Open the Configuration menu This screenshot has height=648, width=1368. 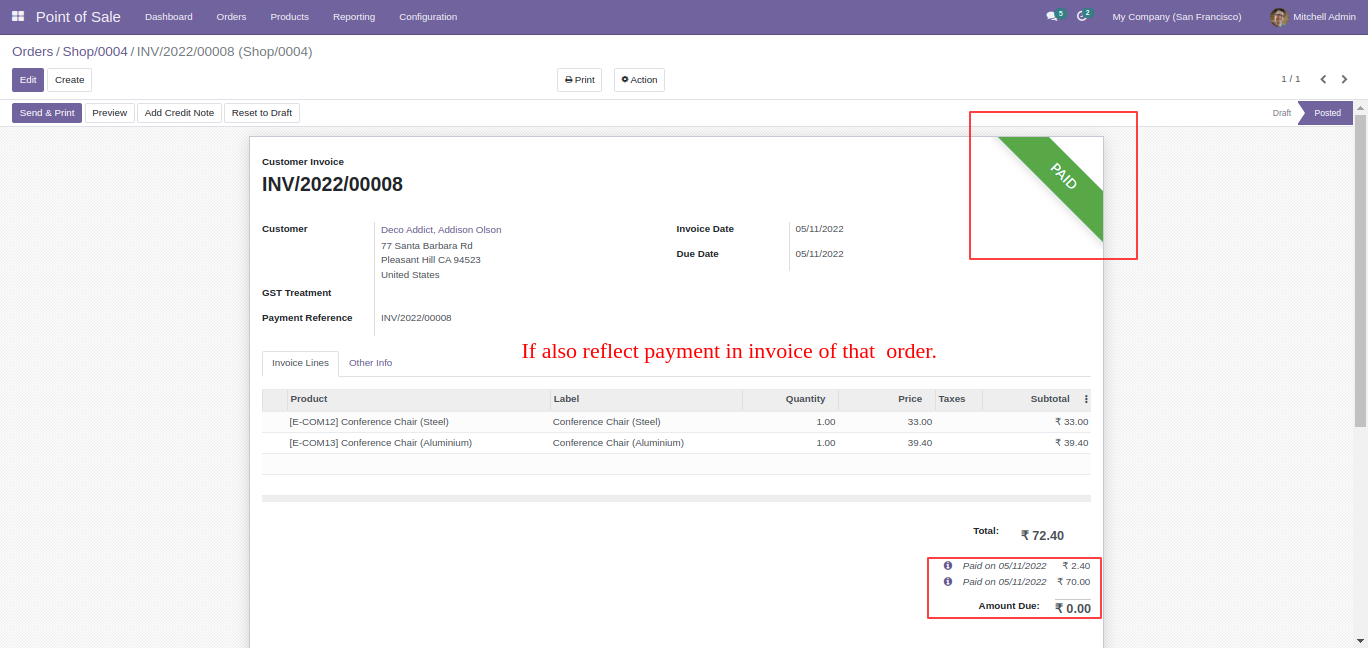coord(428,17)
